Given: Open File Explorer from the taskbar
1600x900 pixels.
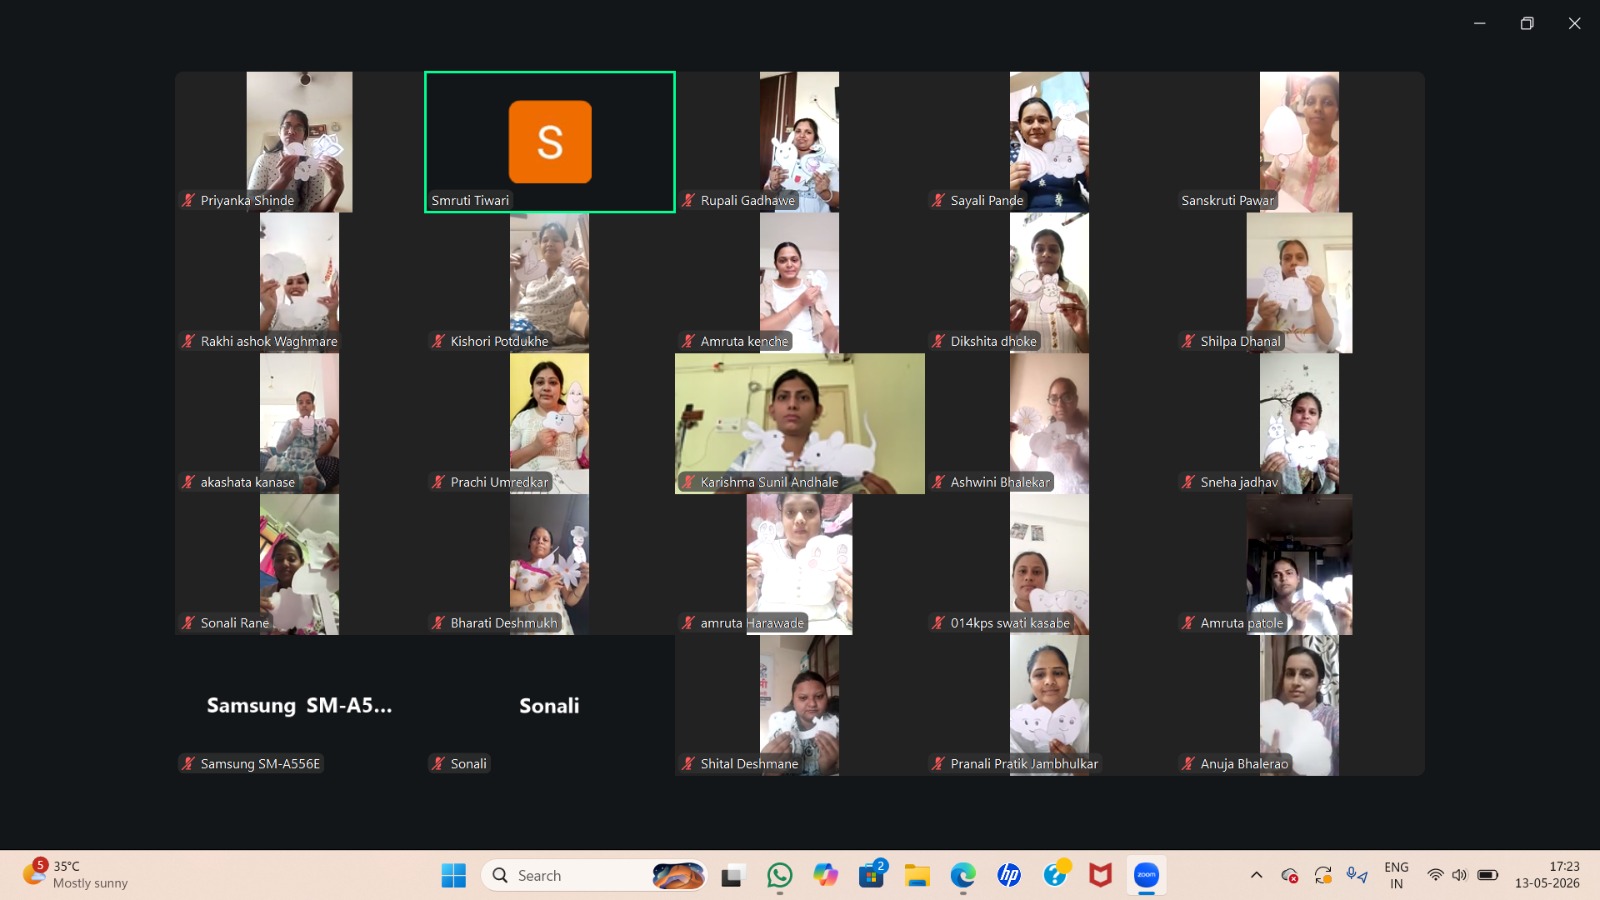Looking at the screenshot, I should pyautogui.click(x=917, y=875).
